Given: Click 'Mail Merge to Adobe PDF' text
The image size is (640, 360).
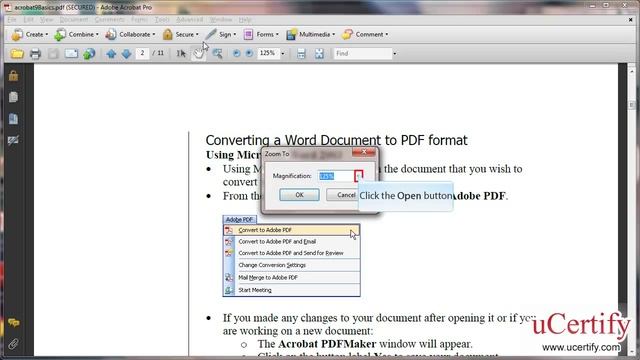Looking at the screenshot, I should (x=268, y=278).
